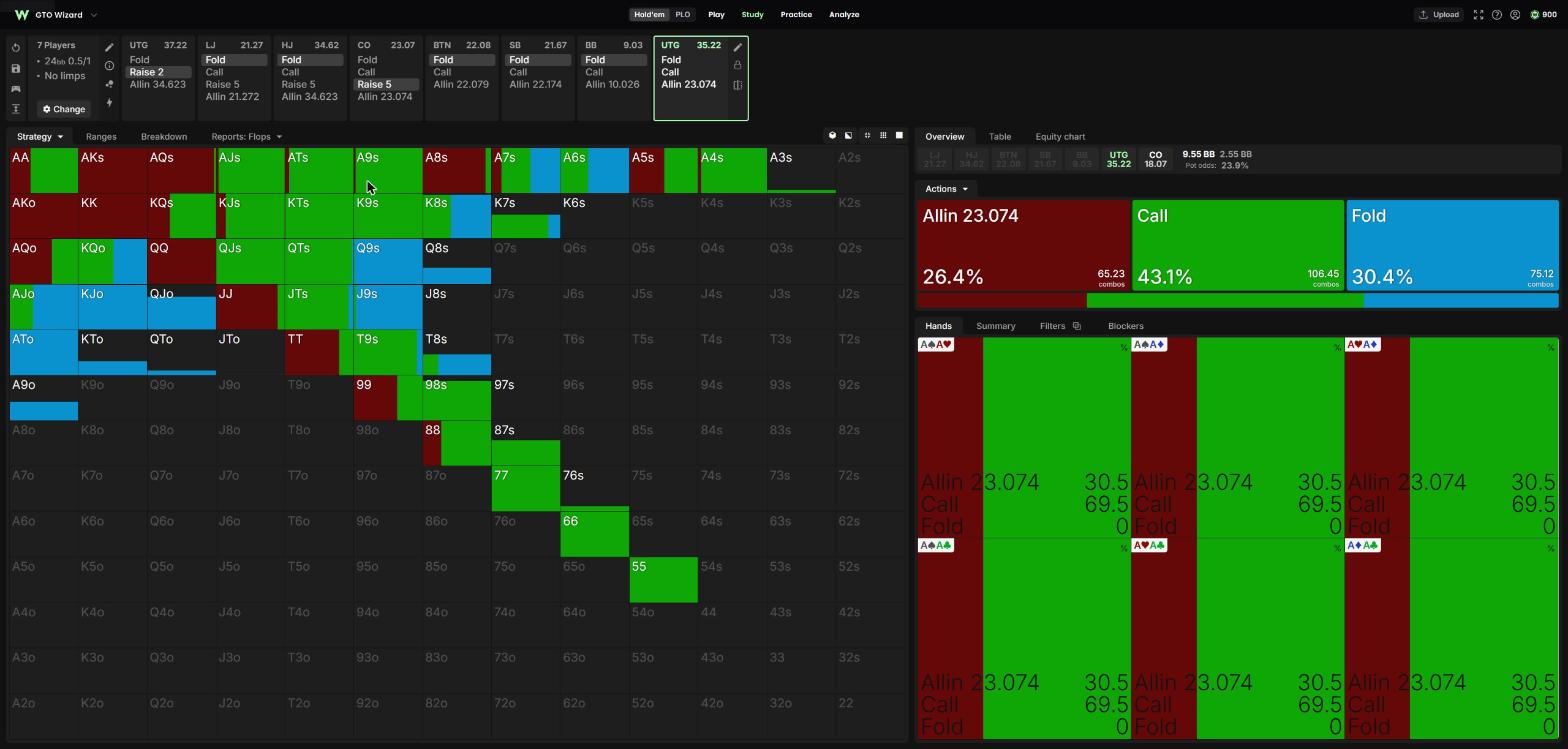Switch to Equity chart tab

tap(1060, 136)
